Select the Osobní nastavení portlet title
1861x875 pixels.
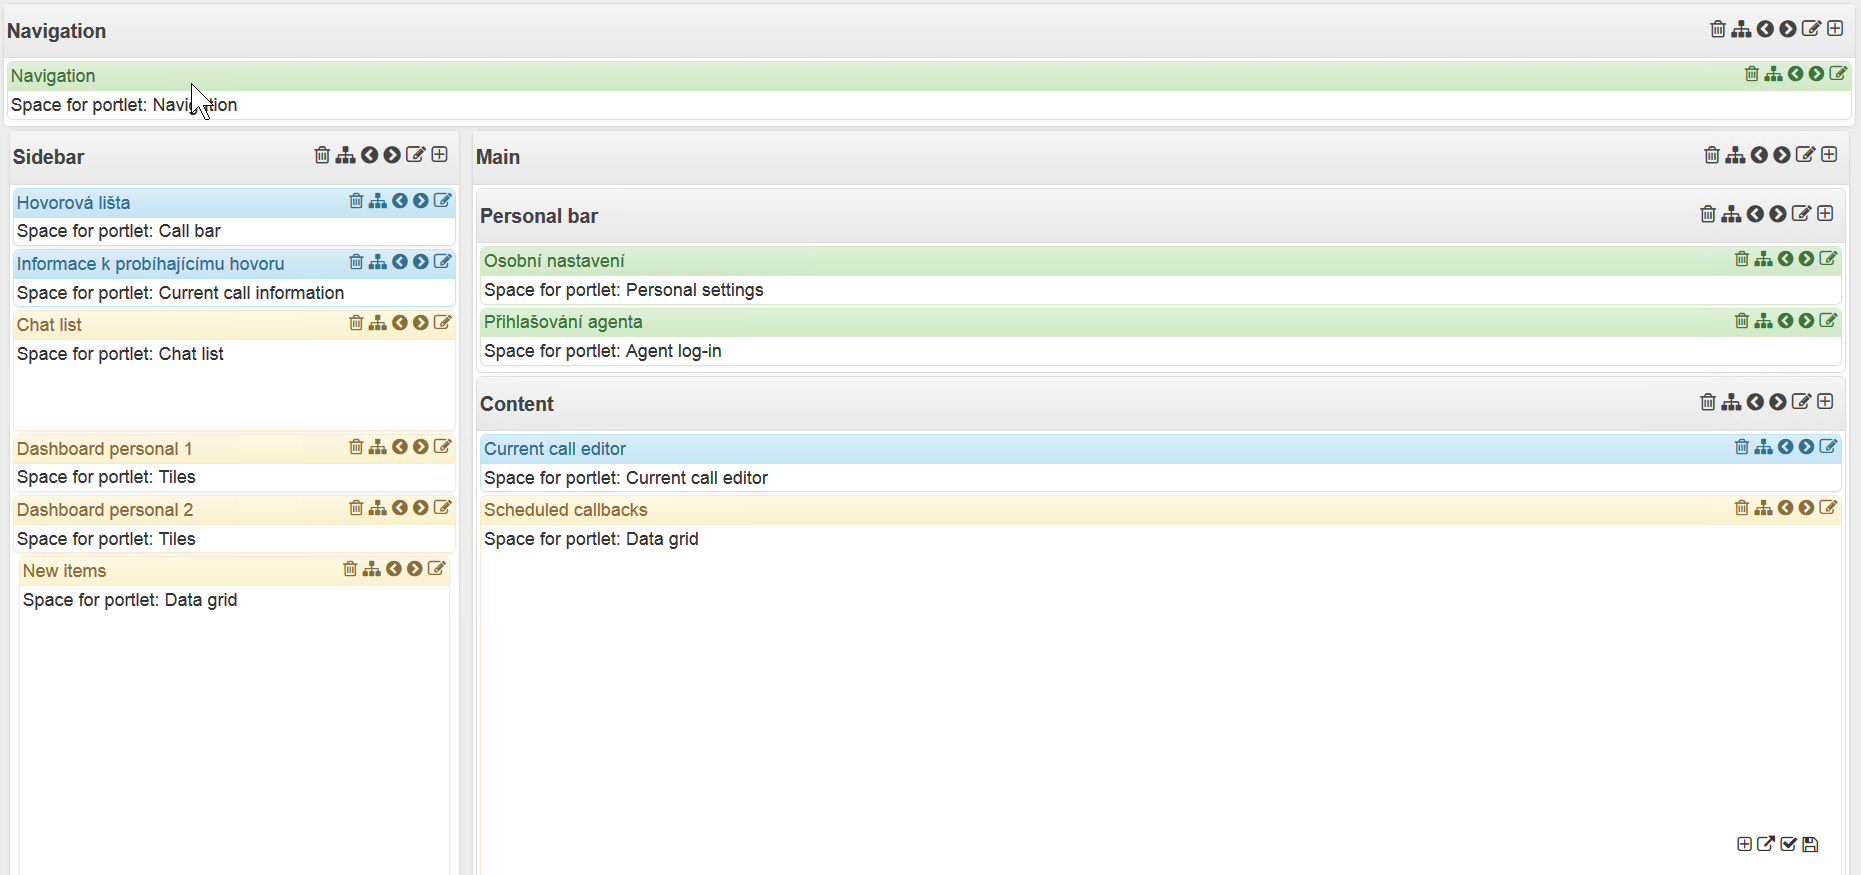pos(554,261)
